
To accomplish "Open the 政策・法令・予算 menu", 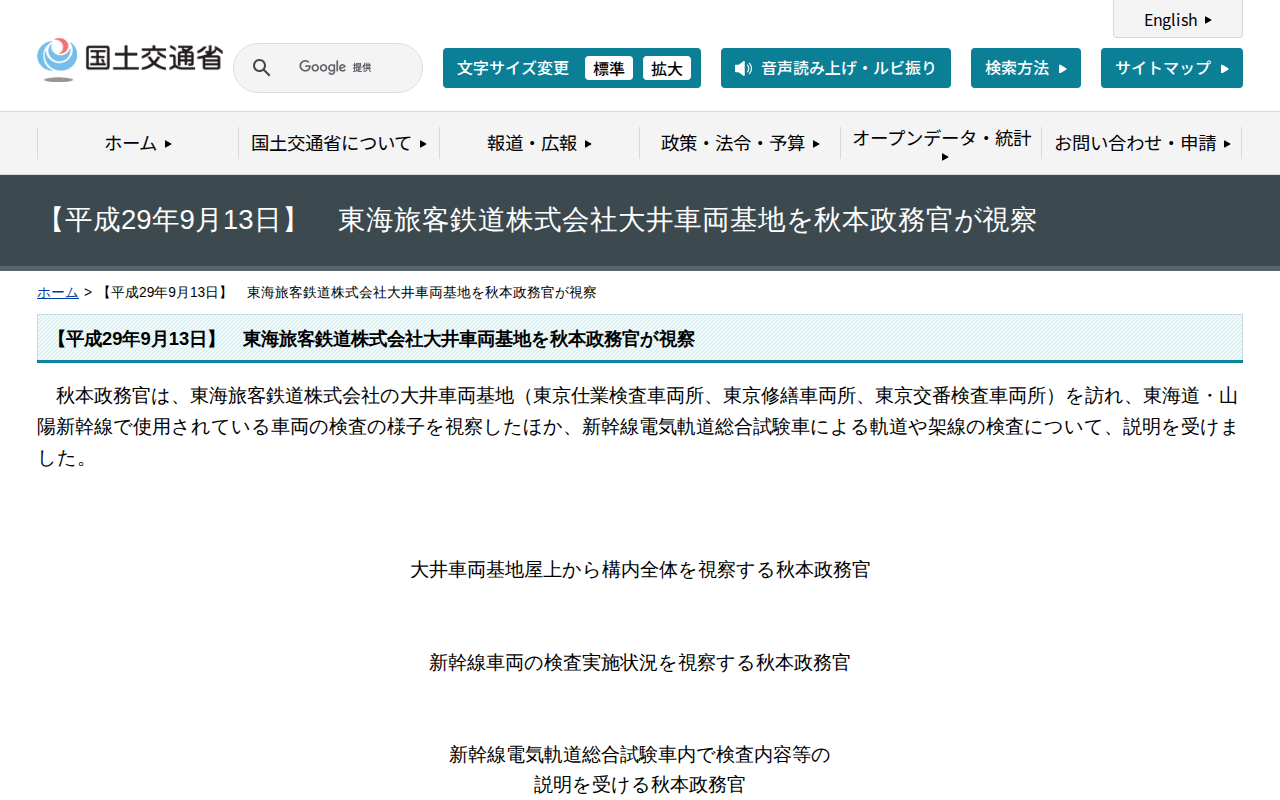I will click(740, 143).
